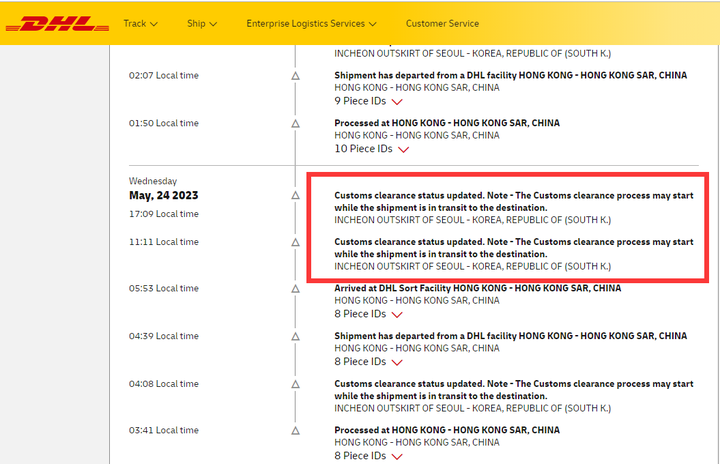Expand 8 Piece IDs at 05:53
The image size is (720, 464).
[368, 314]
